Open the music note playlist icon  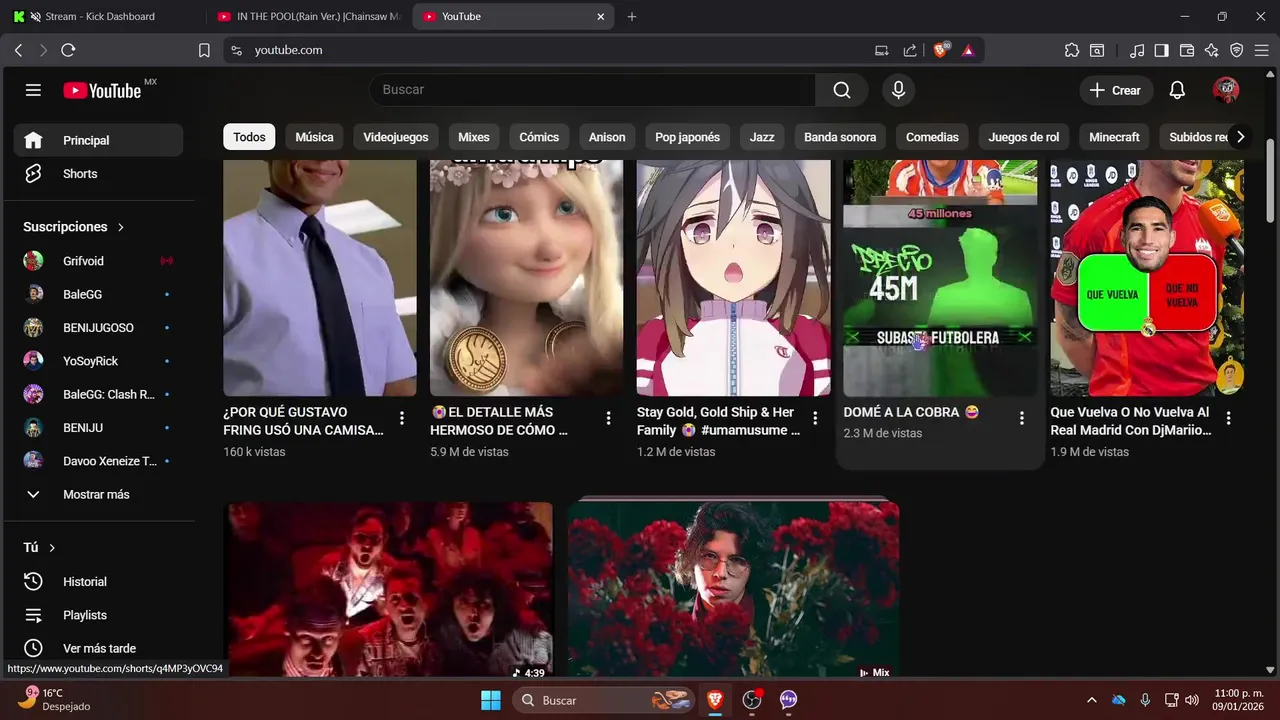click(1137, 50)
